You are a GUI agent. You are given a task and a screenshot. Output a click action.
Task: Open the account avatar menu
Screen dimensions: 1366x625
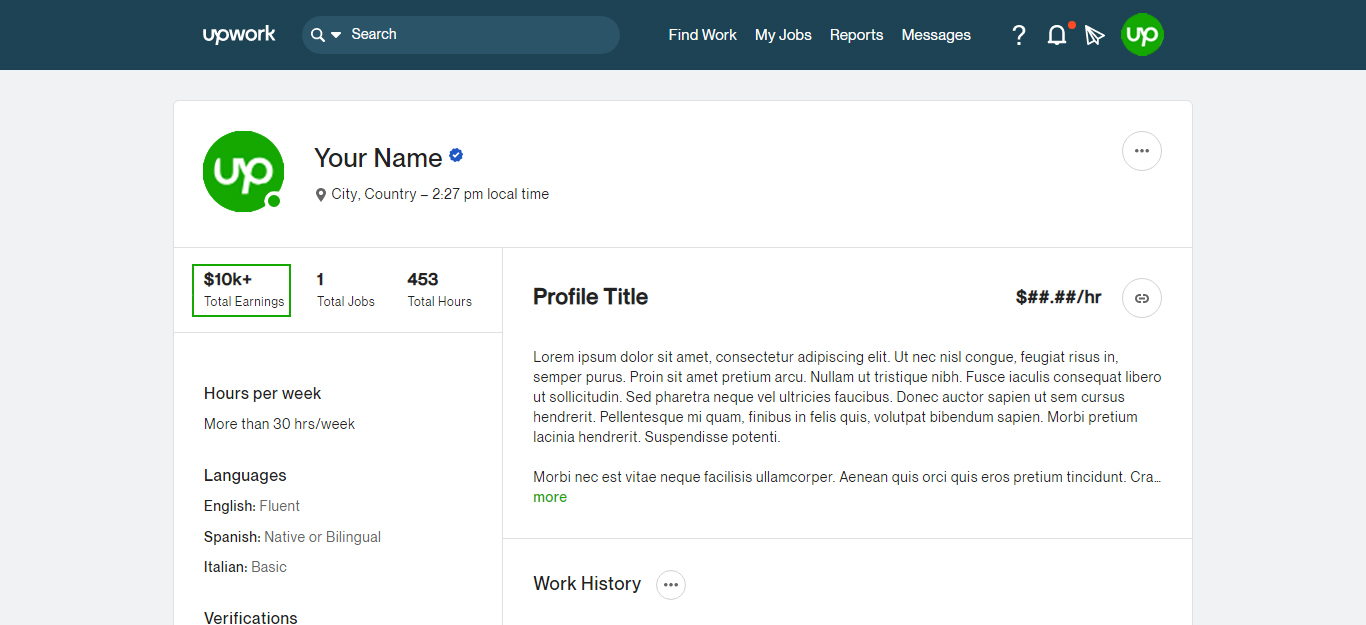click(x=1142, y=35)
